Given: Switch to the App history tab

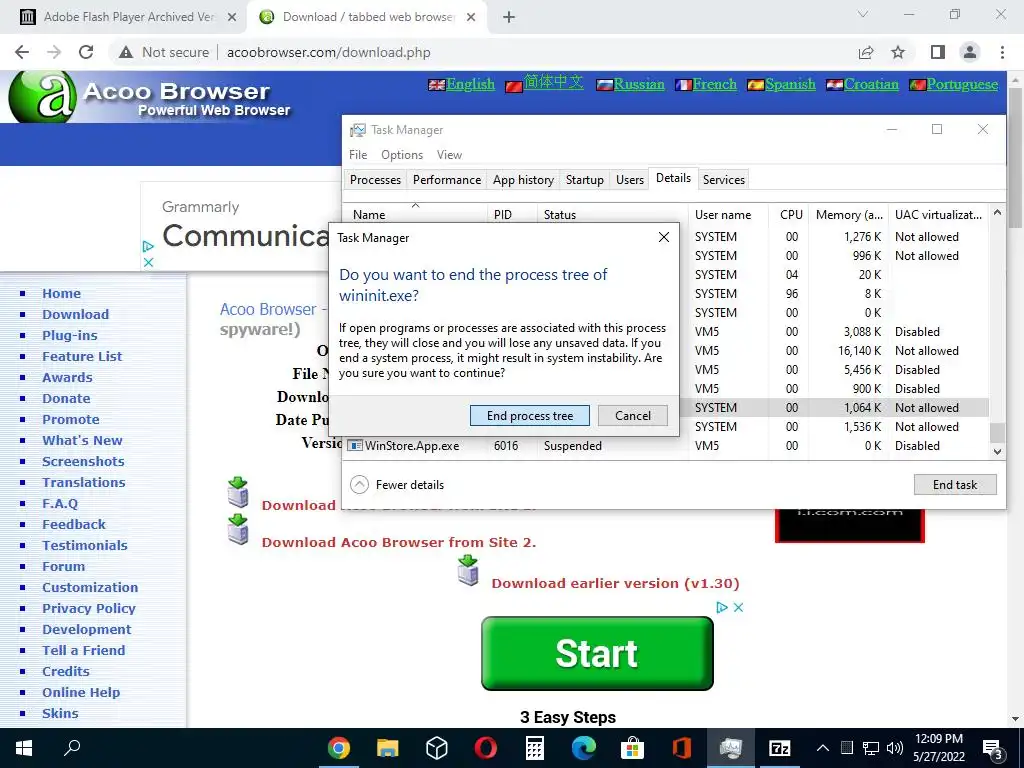Looking at the screenshot, I should point(523,180).
